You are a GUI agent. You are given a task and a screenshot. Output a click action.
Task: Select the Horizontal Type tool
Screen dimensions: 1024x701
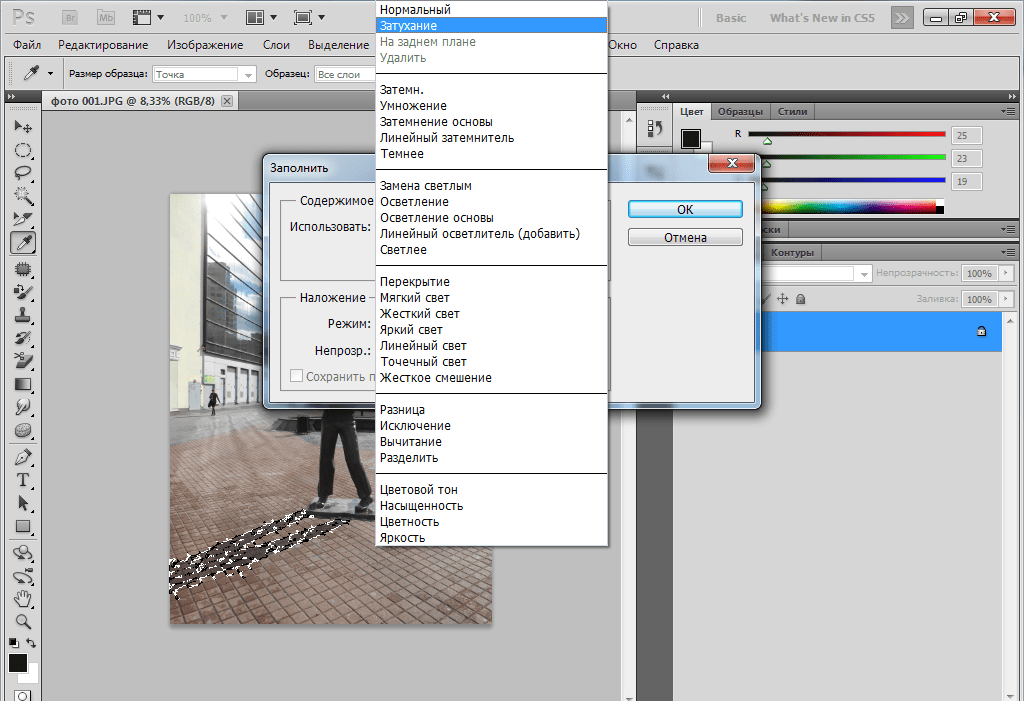click(x=22, y=480)
